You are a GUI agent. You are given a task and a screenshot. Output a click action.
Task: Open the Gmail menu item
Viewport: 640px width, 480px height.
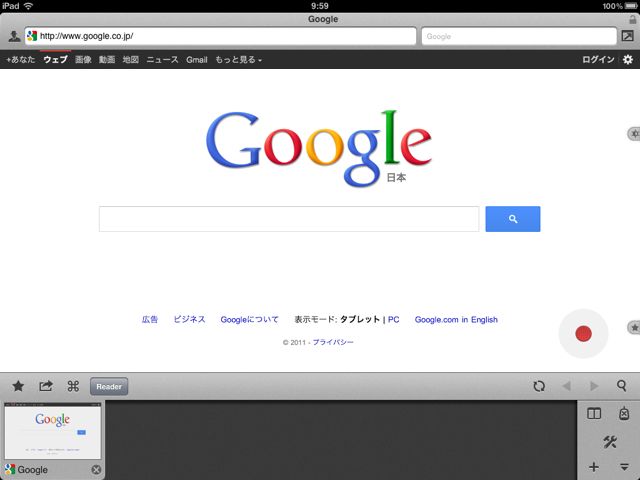coord(197,60)
